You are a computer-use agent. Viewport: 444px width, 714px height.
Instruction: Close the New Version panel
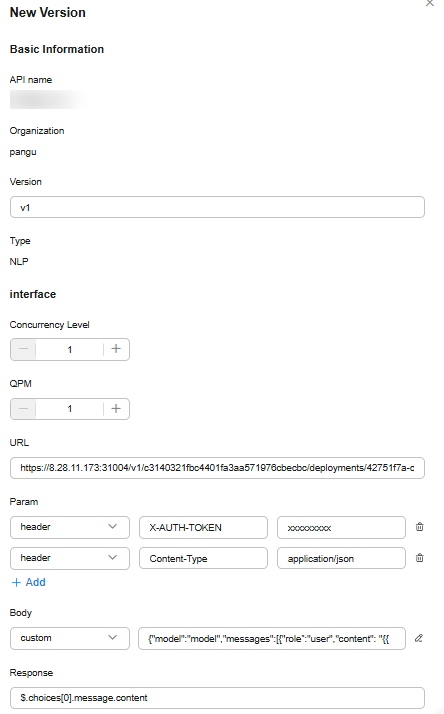click(x=429, y=3)
